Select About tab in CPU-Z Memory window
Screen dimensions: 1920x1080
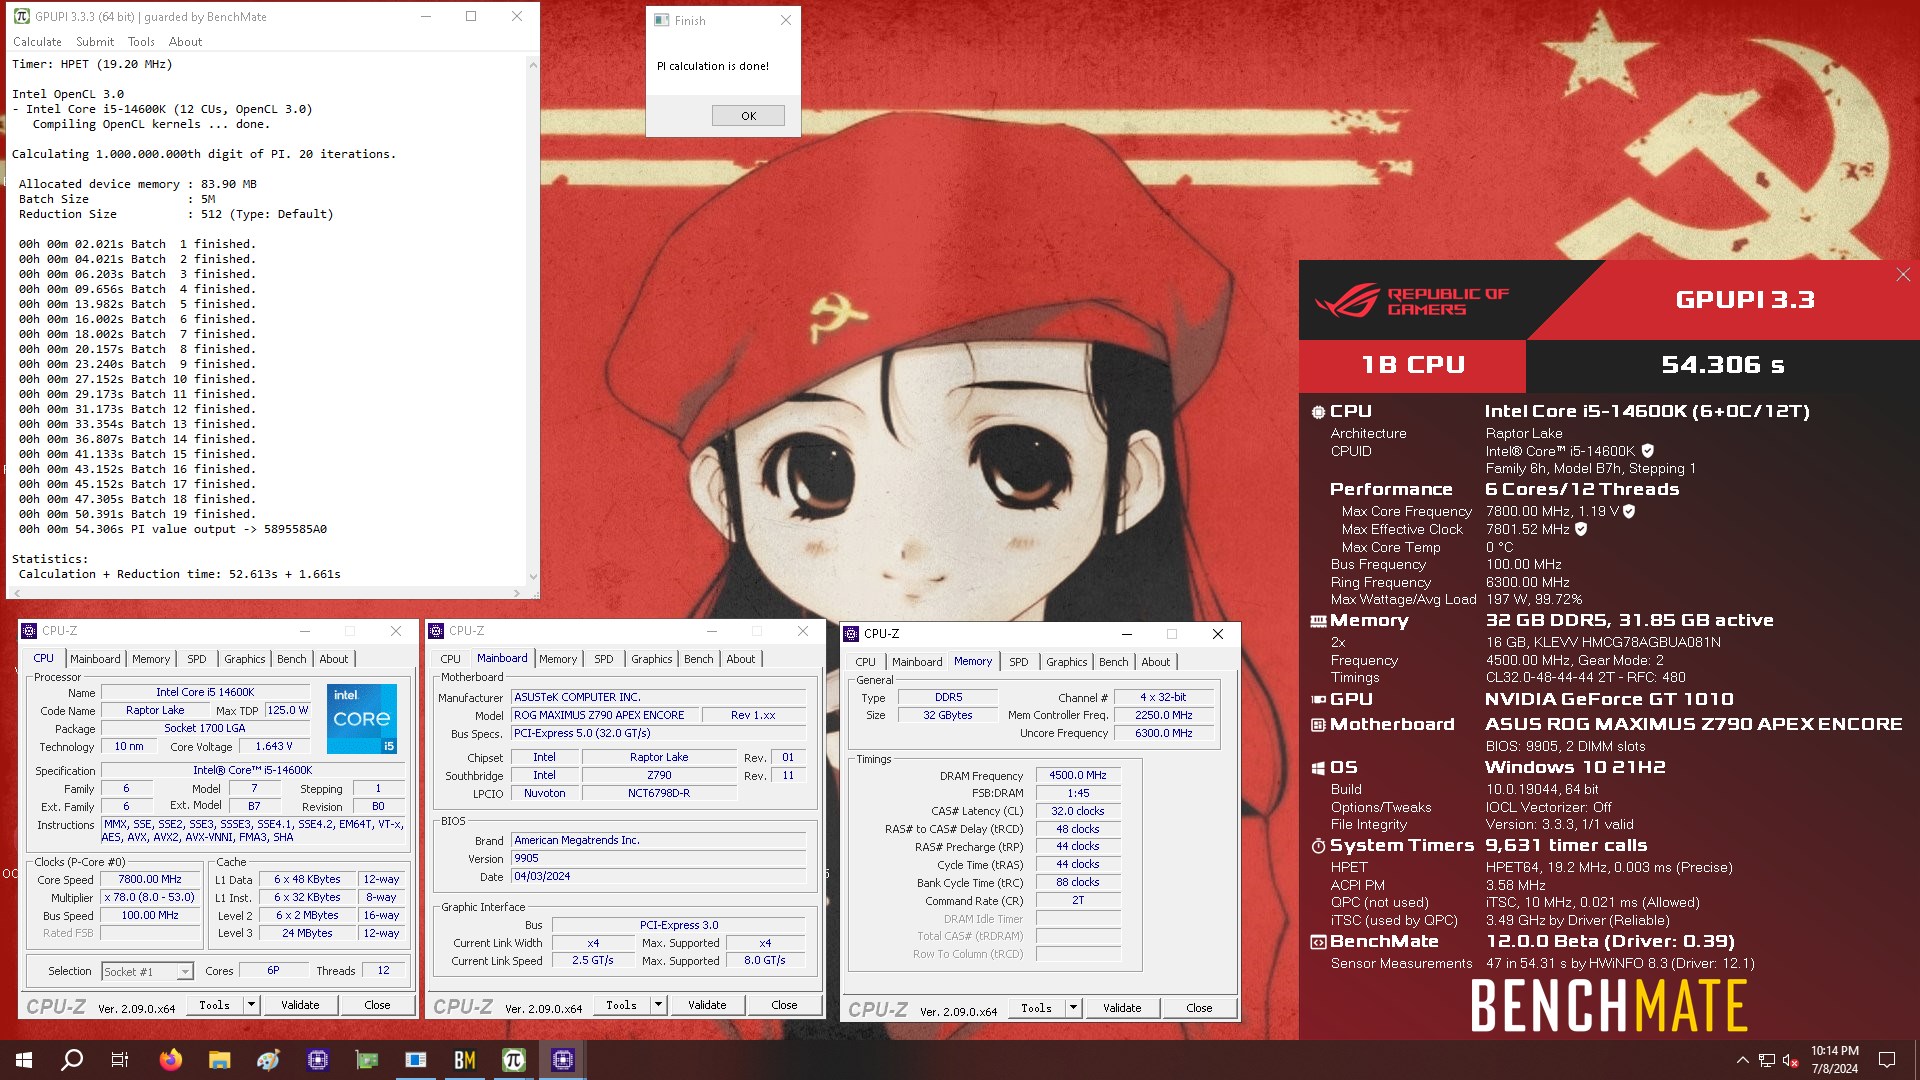coord(1155,662)
